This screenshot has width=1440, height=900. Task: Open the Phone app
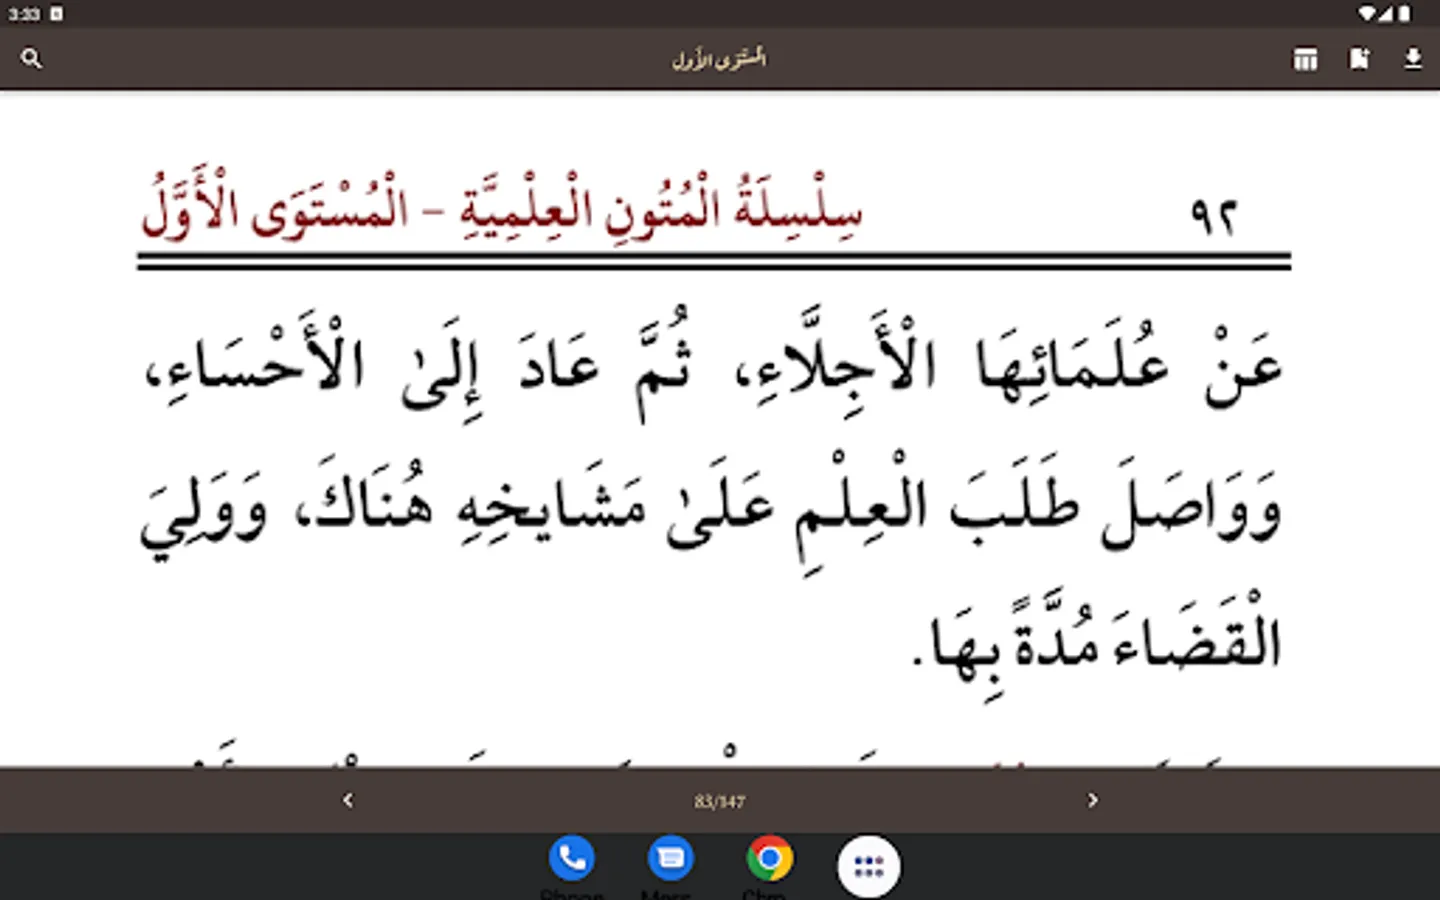572,859
